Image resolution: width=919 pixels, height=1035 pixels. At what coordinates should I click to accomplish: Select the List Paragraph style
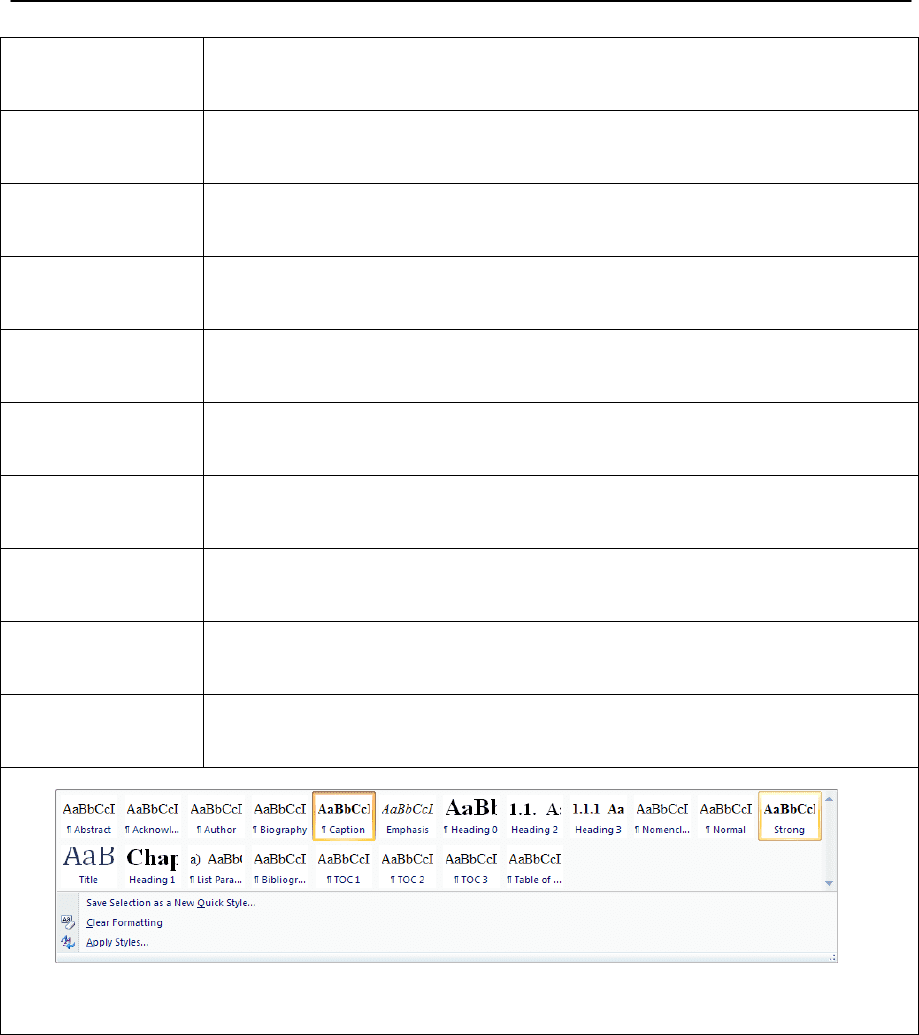(216, 866)
